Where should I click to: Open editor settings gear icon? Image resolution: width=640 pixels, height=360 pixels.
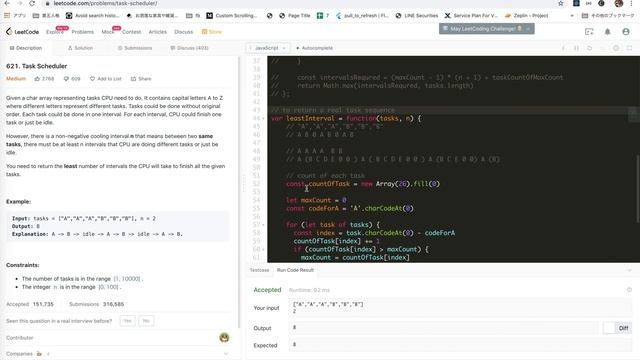coord(616,48)
